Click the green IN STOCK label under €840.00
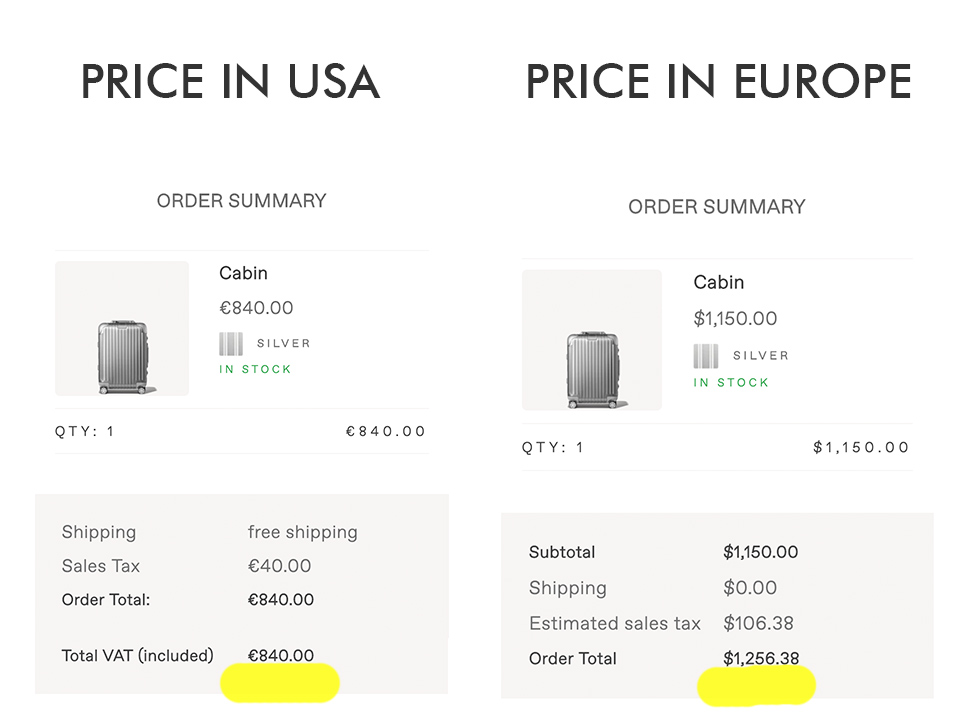Screen dimensions: 962x720 pos(255,369)
